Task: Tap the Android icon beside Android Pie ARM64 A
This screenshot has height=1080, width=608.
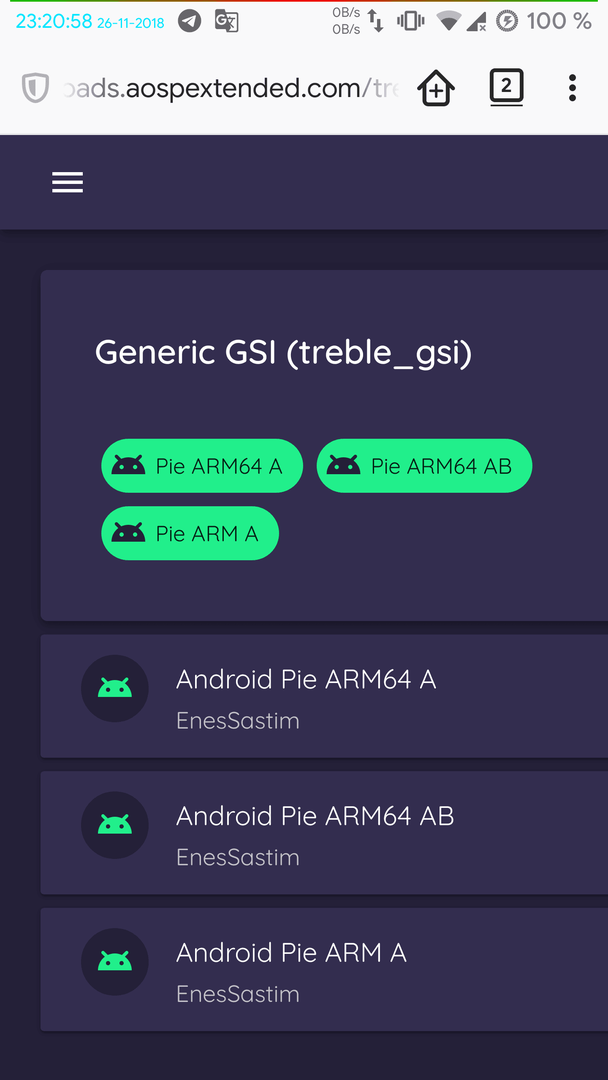Action: (115, 688)
